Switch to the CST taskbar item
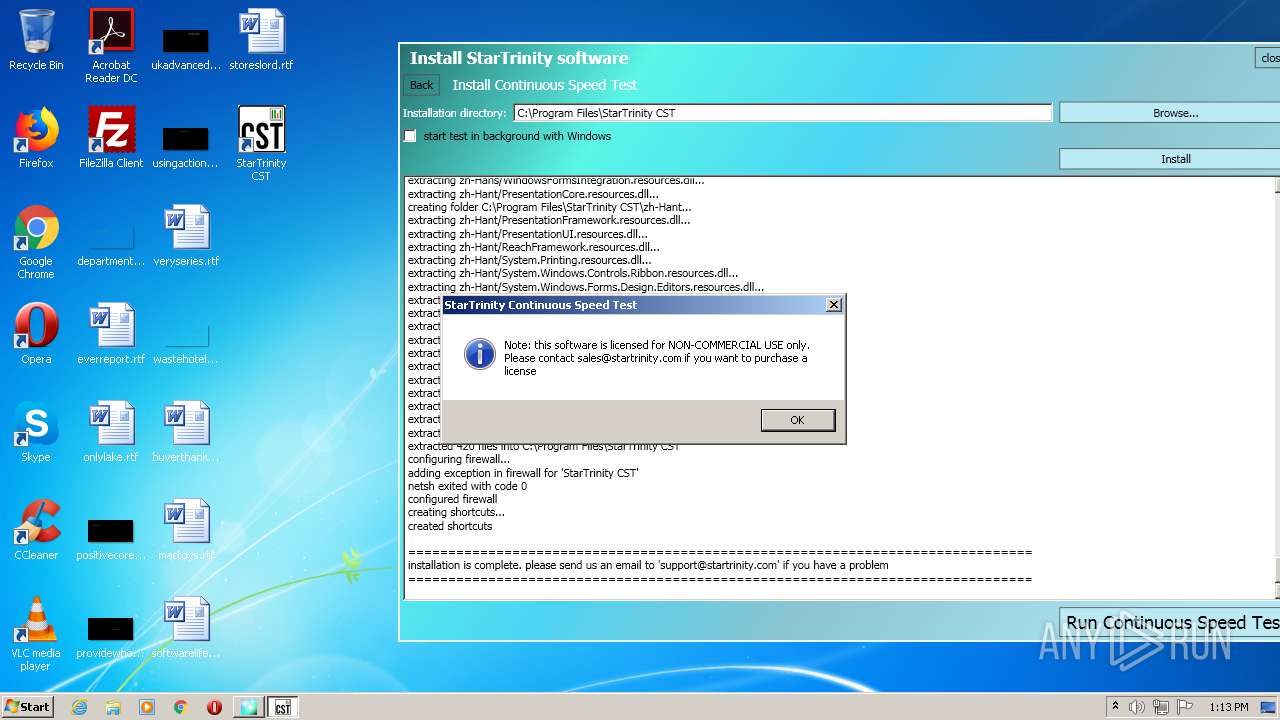Image resolution: width=1280 pixels, height=720 pixels. coord(282,707)
